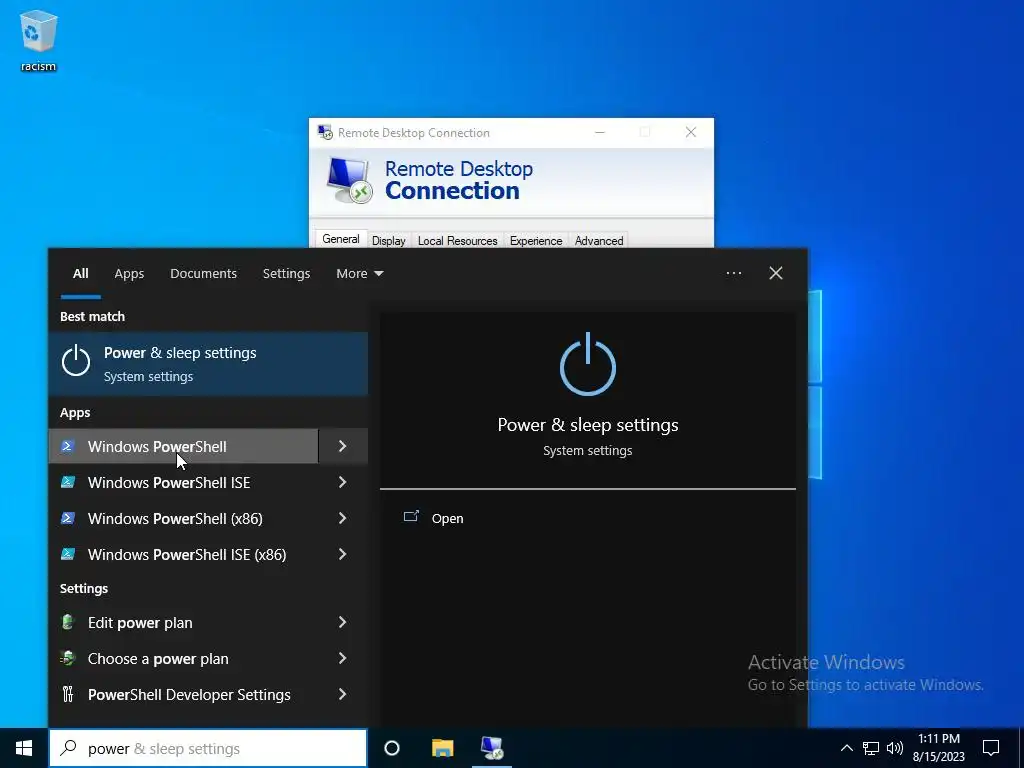1024x768 pixels.
Task: Choose Windows PowerShell ISE (x86) result
Action: 184,554
